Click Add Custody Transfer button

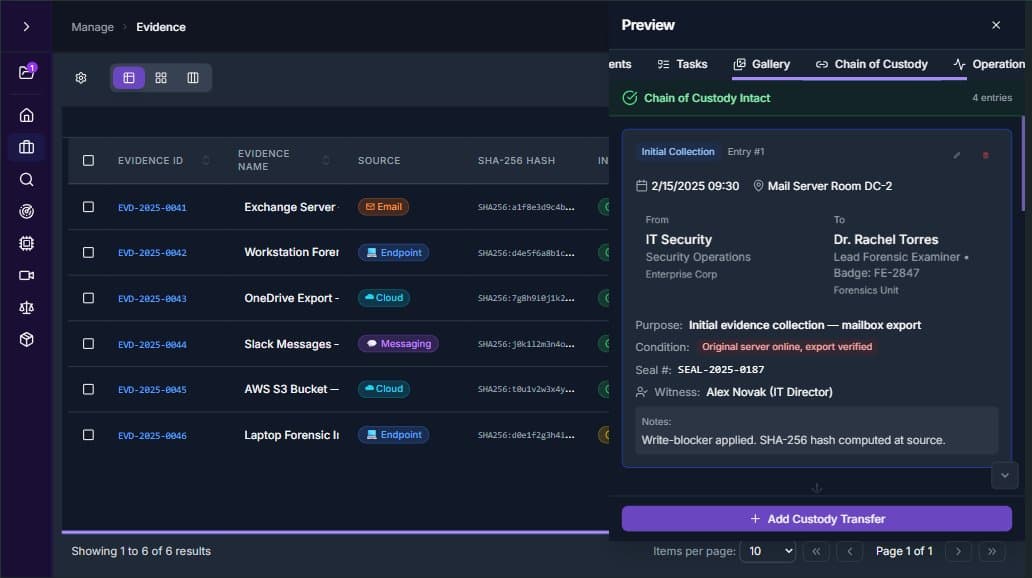click(817, 519)
